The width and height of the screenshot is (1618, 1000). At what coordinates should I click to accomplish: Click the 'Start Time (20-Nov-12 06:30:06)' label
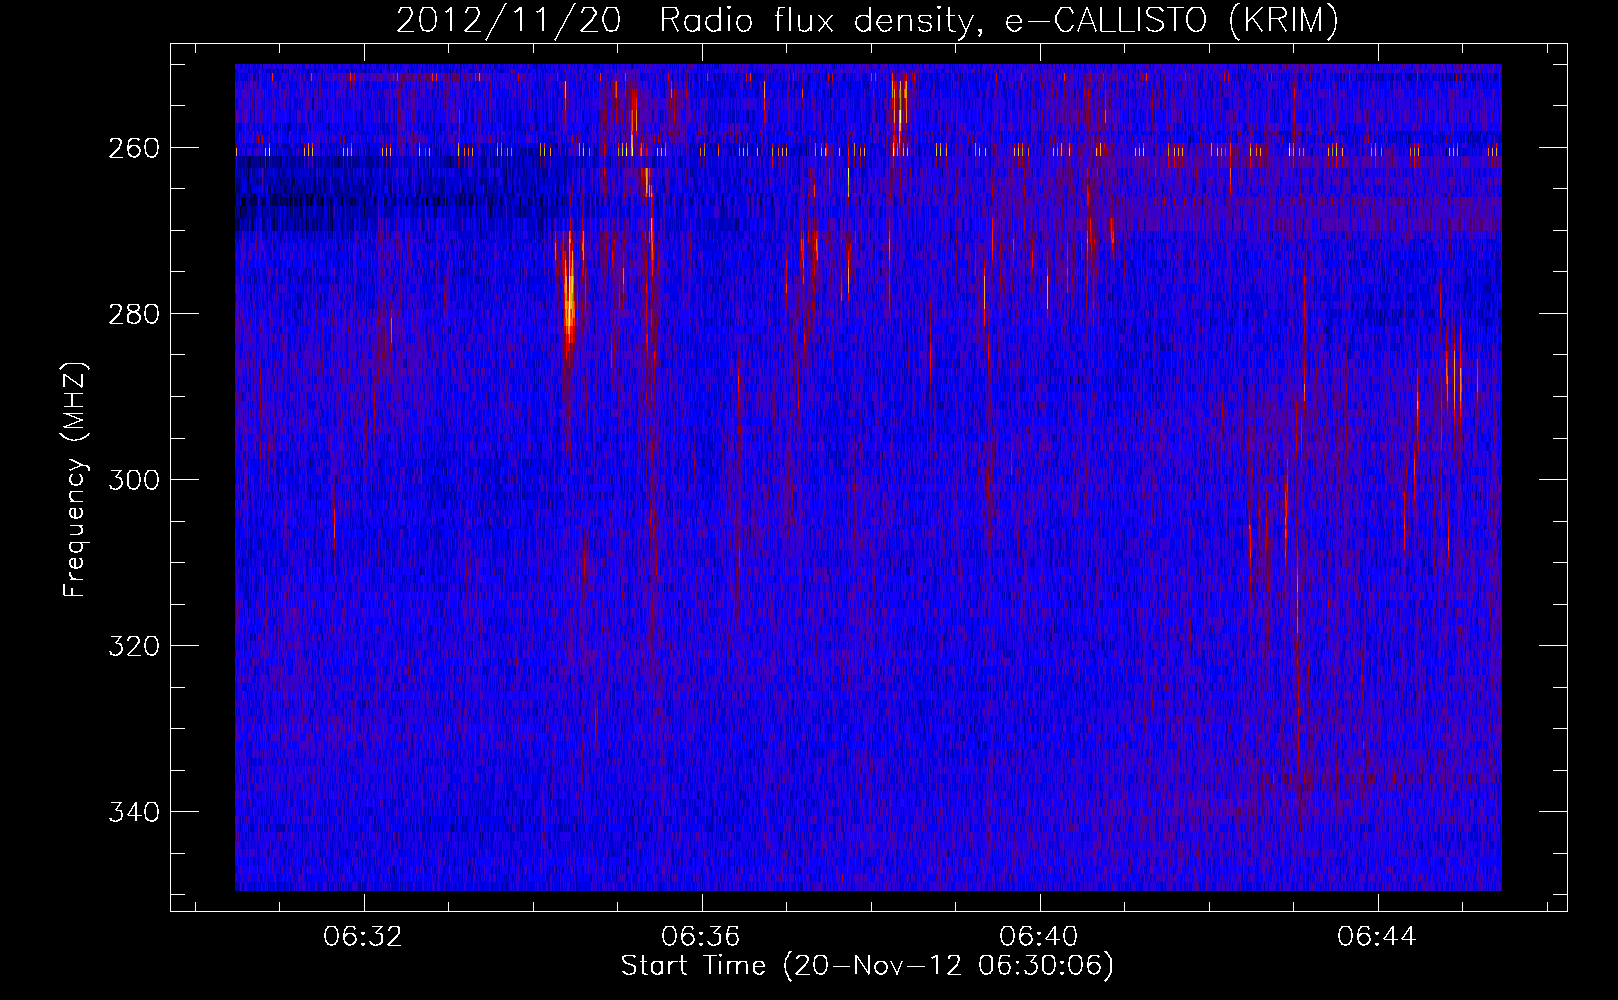coord(867,966)
